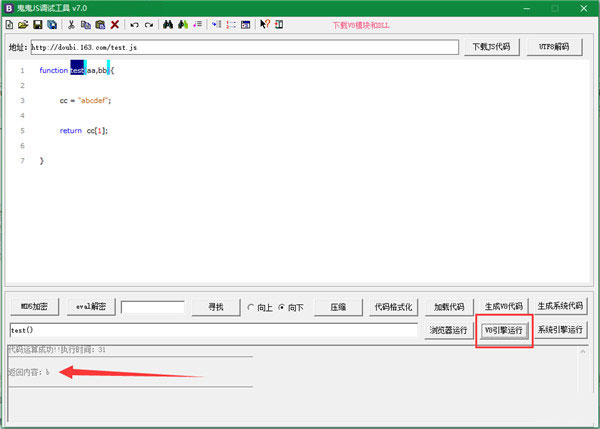Image resolution: width=600 pixels, height=429 pixels.
Task: Click the 代码格式化 button
Action: click(393, 307)
